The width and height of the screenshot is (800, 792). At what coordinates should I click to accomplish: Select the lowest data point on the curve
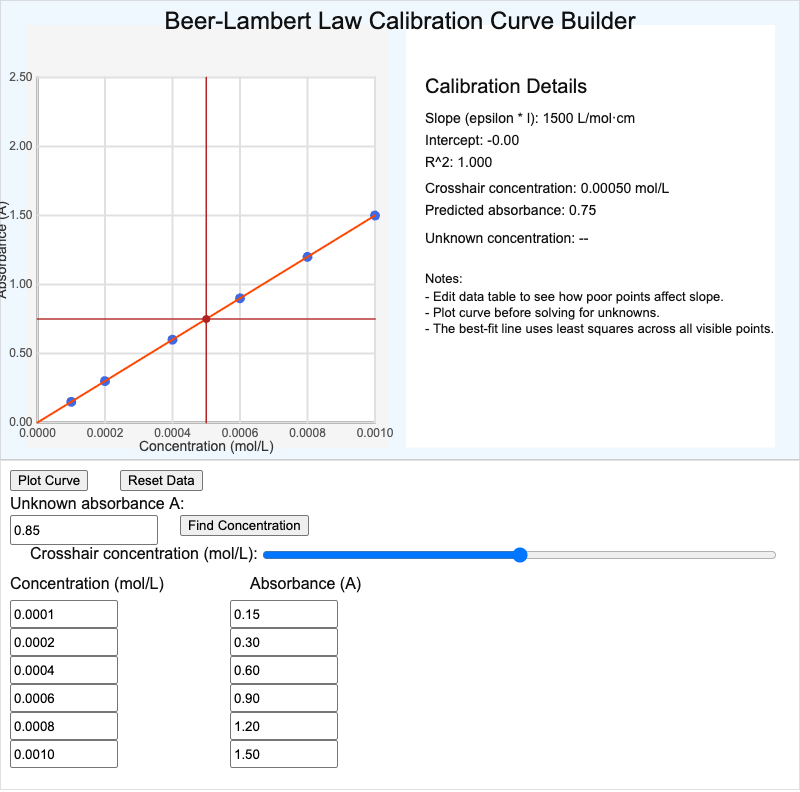point(72,401)
